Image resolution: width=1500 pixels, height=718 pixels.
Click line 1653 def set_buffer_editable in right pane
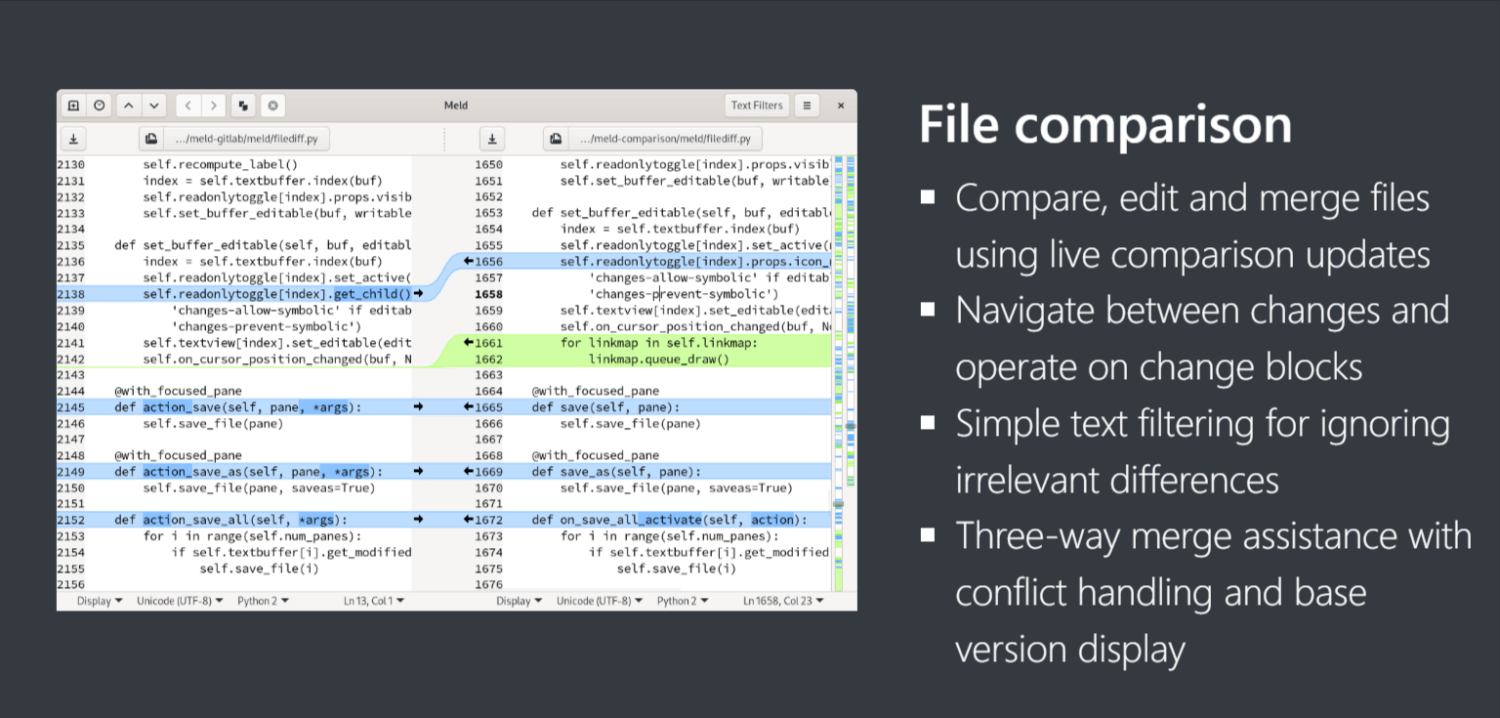(x=680, y=213)
